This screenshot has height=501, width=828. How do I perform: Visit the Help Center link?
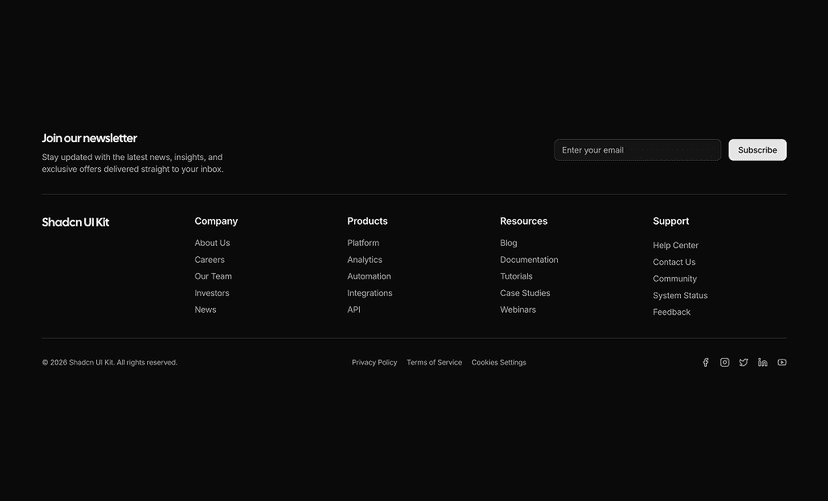coord(676,246)
